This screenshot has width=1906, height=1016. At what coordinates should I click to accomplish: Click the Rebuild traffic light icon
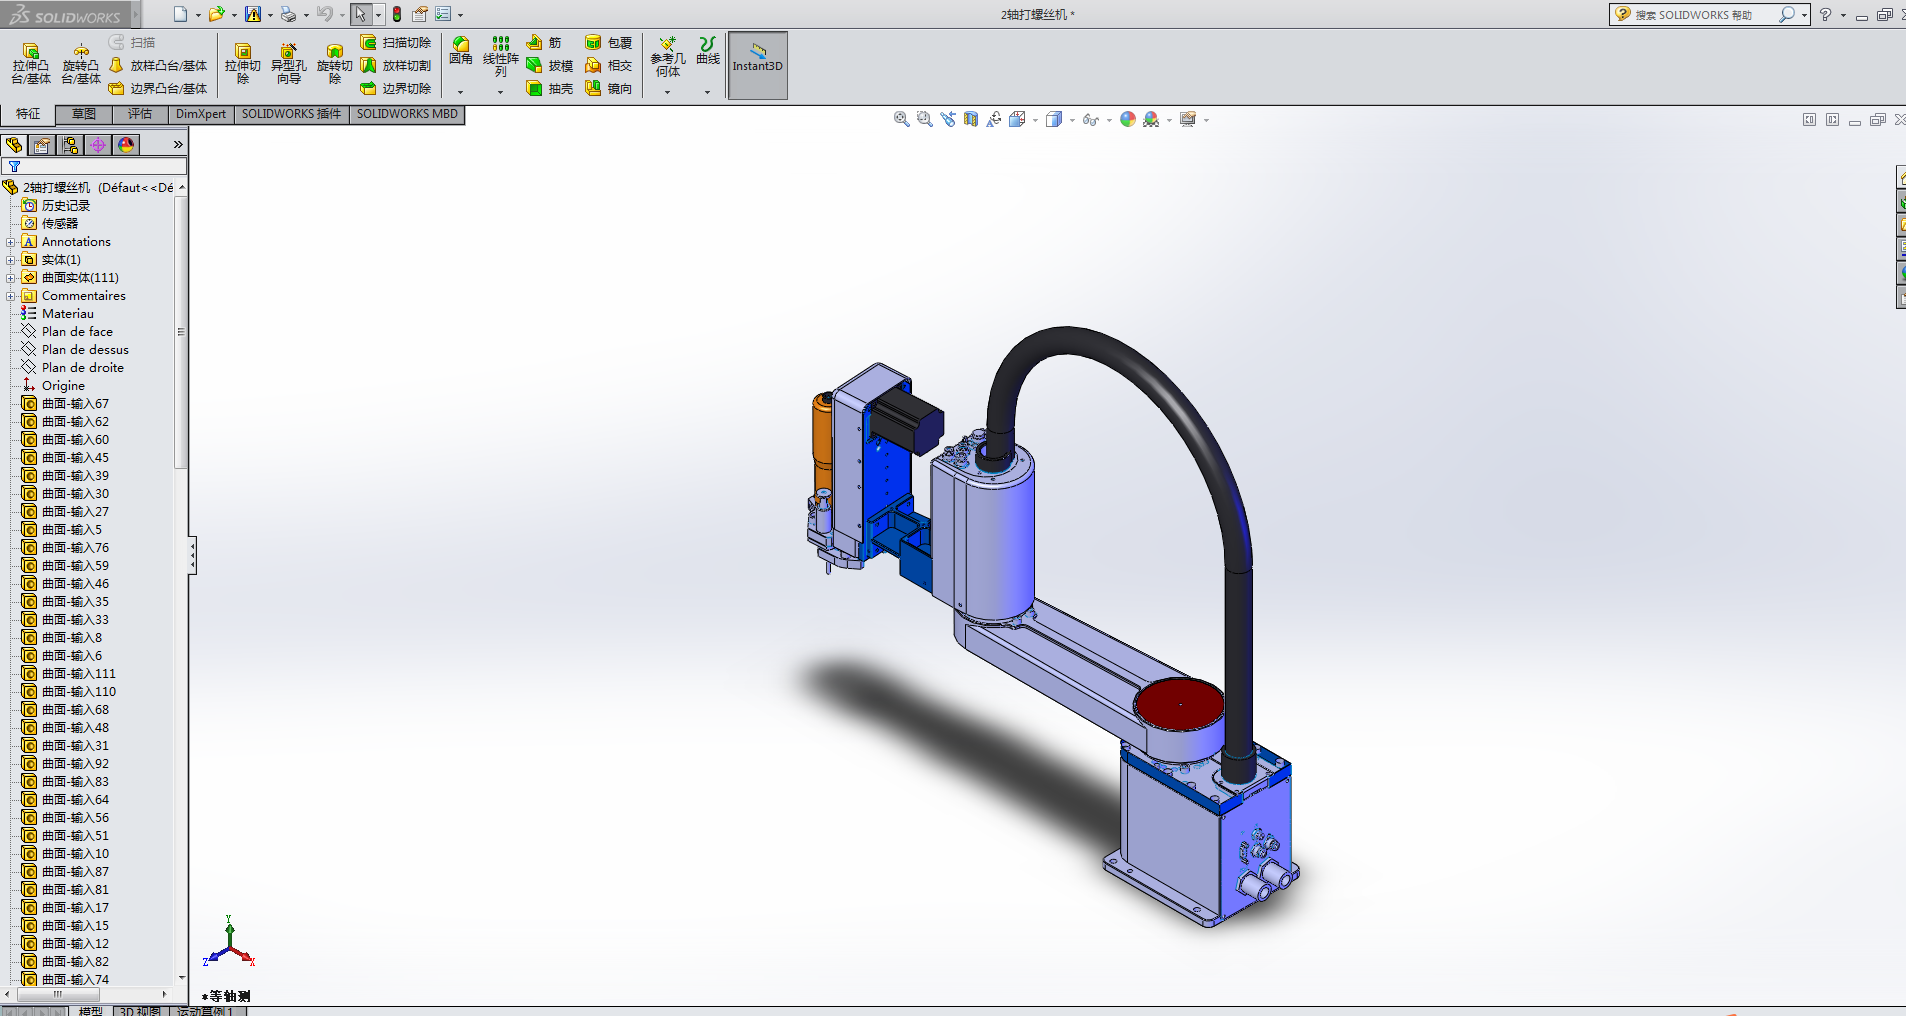[x=397, y=14]
